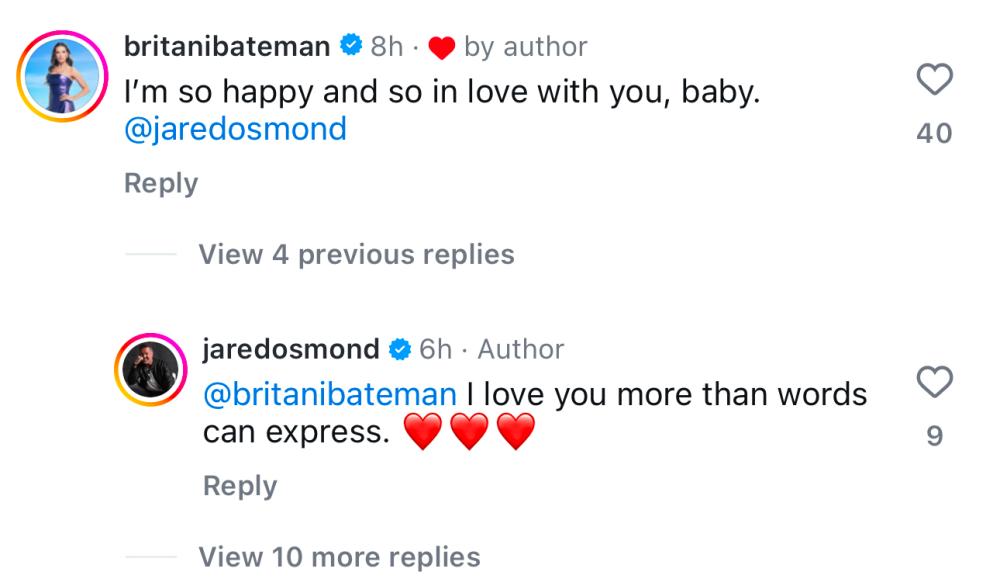Open the jaredosmond username link

point(290,349)
